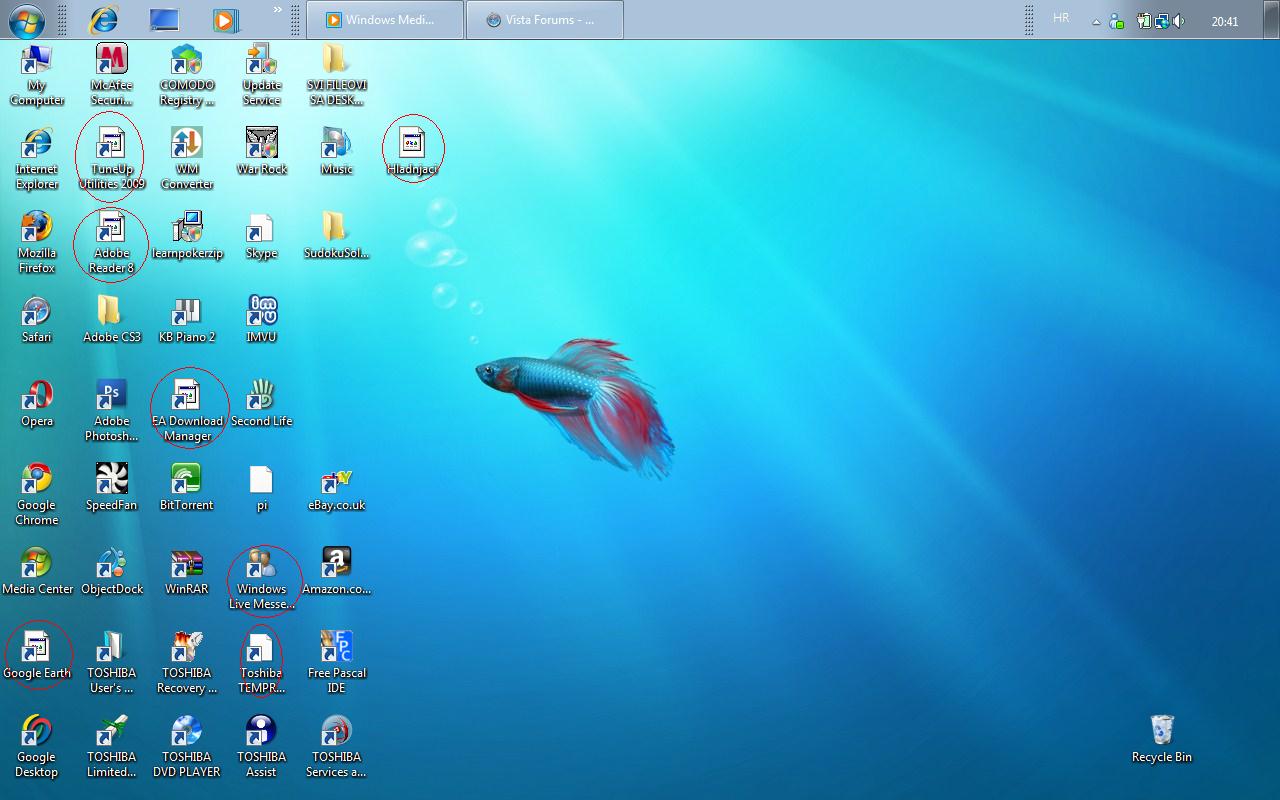Screen dimensions: 1280x800
Task: Open My Computer desktop icon
Action: click(x=37, y=76)
